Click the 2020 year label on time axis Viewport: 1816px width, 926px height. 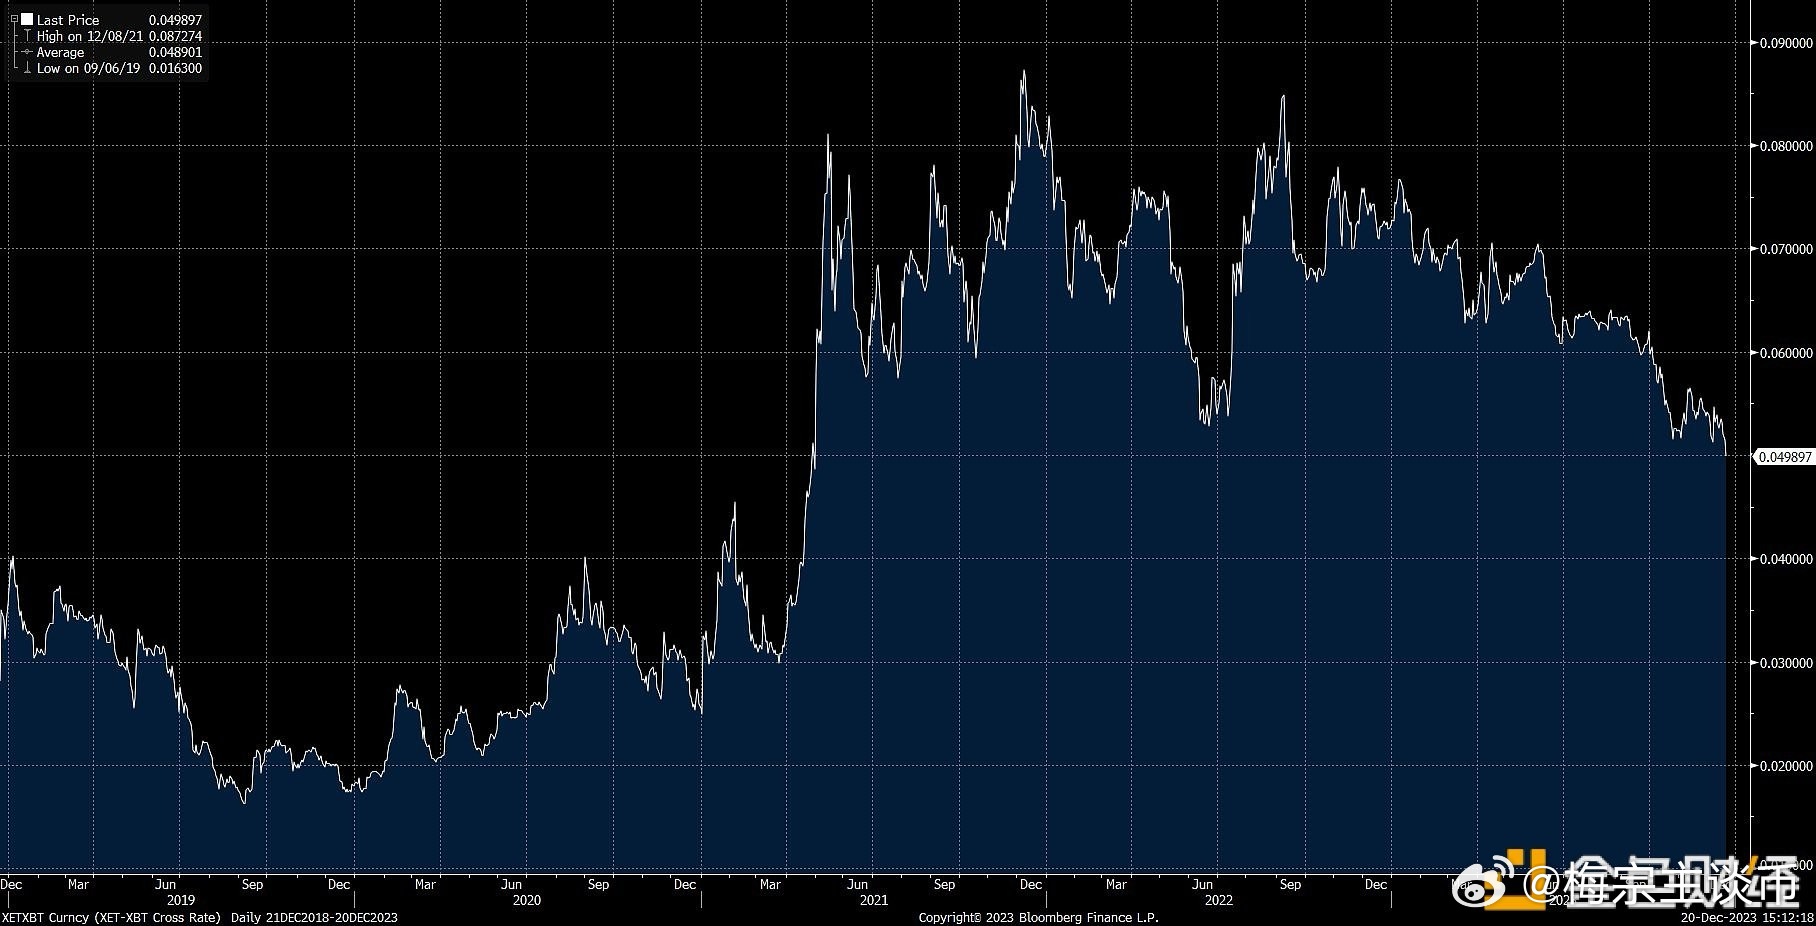click(x=526, y=900)
